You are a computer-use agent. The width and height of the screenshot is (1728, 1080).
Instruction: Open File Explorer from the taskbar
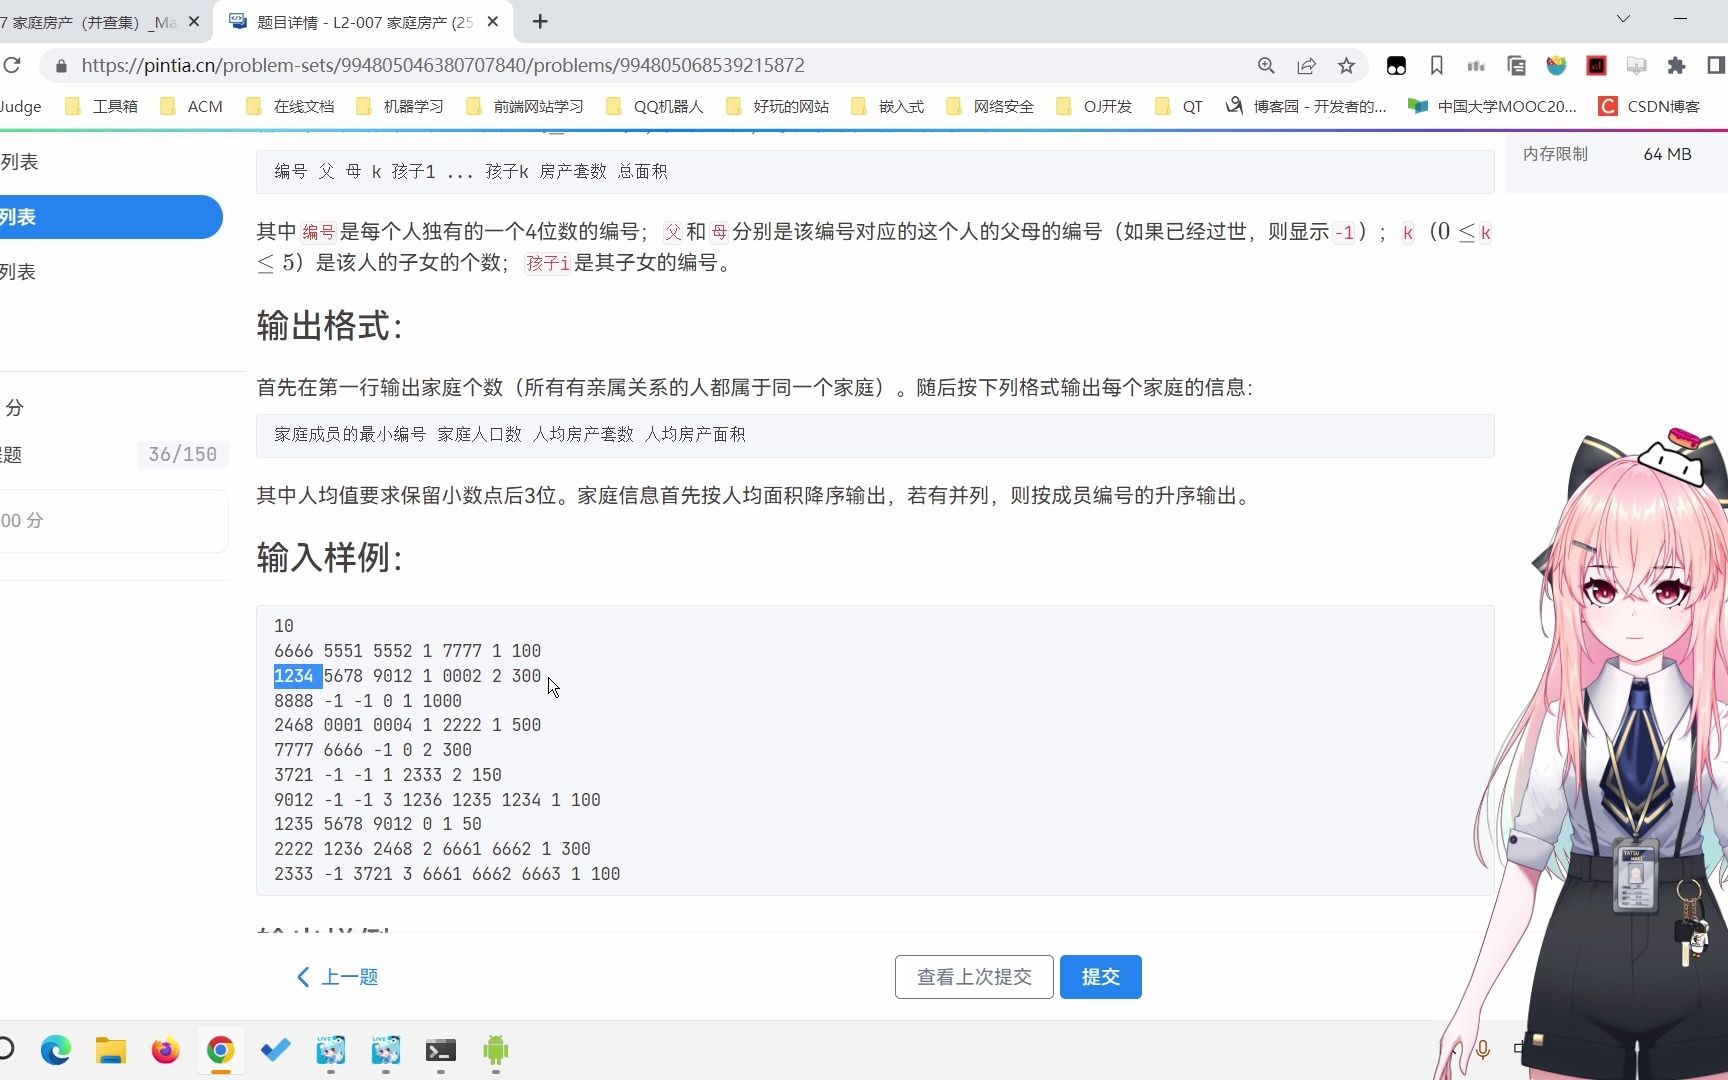(111, 1050)
